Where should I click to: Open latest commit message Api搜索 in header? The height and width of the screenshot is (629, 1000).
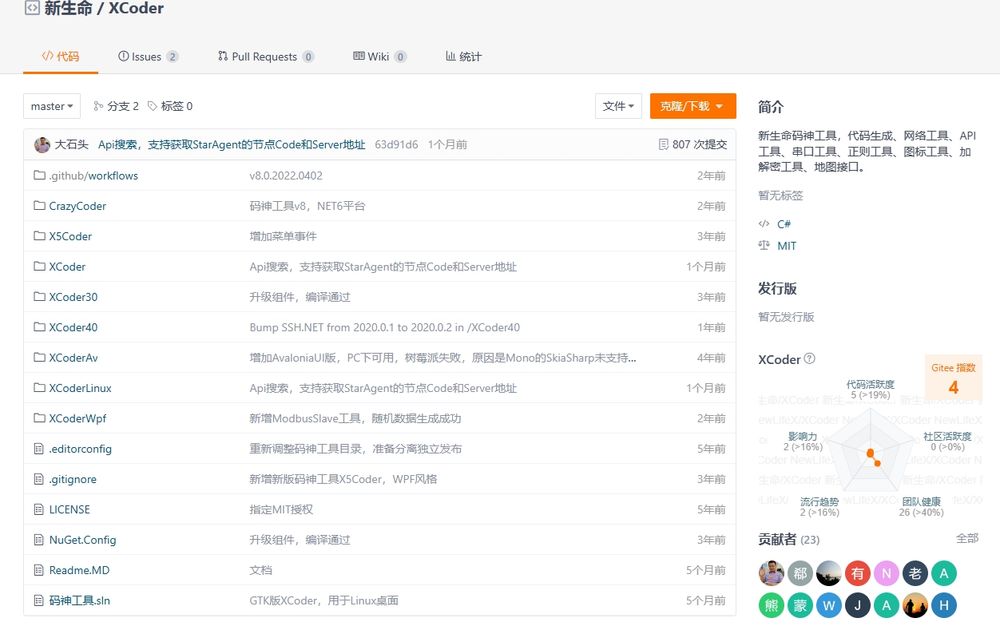(232, 144)
